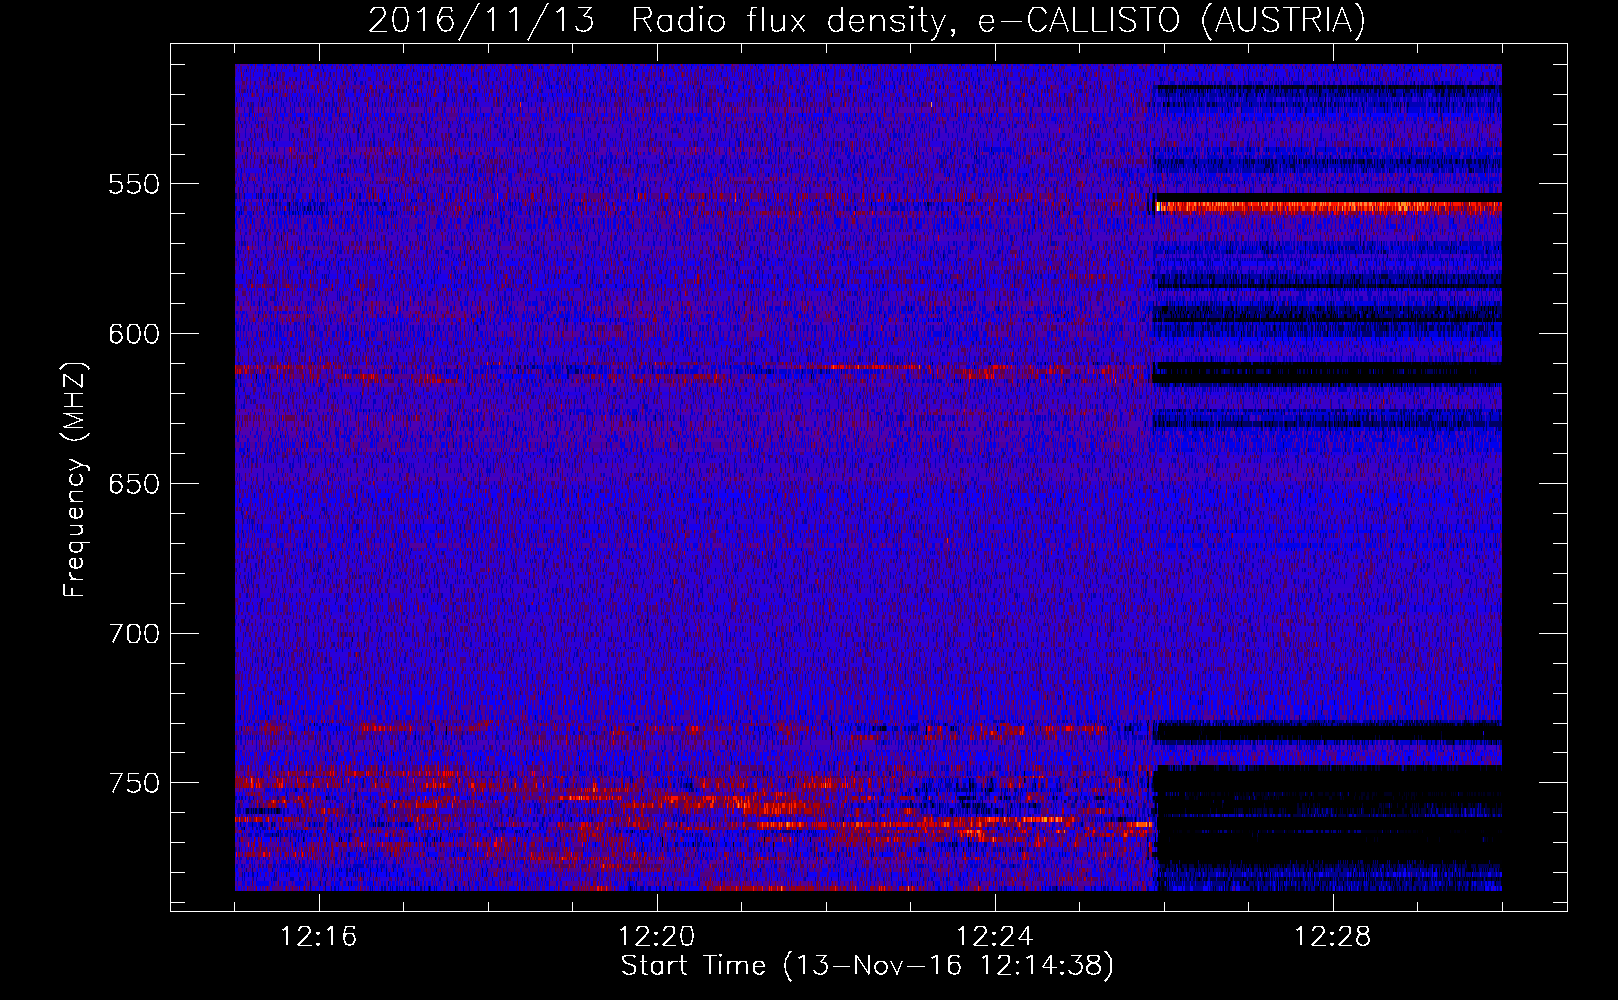1618x1000 pixels.
Task: Click the black band near 613 MHz after 12:26
Action: 1328,373
